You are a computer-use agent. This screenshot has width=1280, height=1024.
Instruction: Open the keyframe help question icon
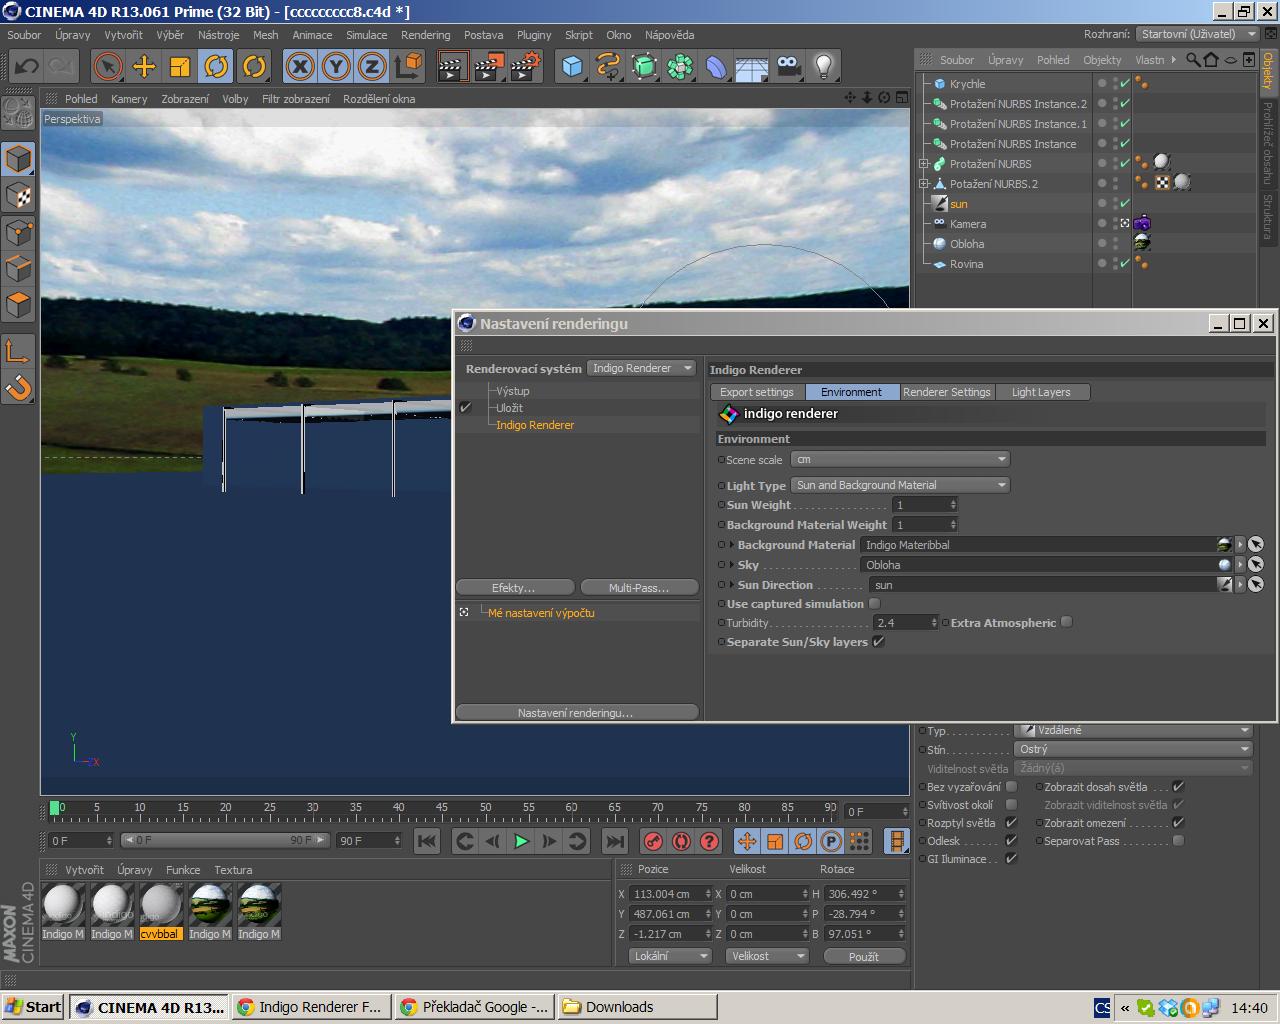pyautogui.click(x=709, y=841)
